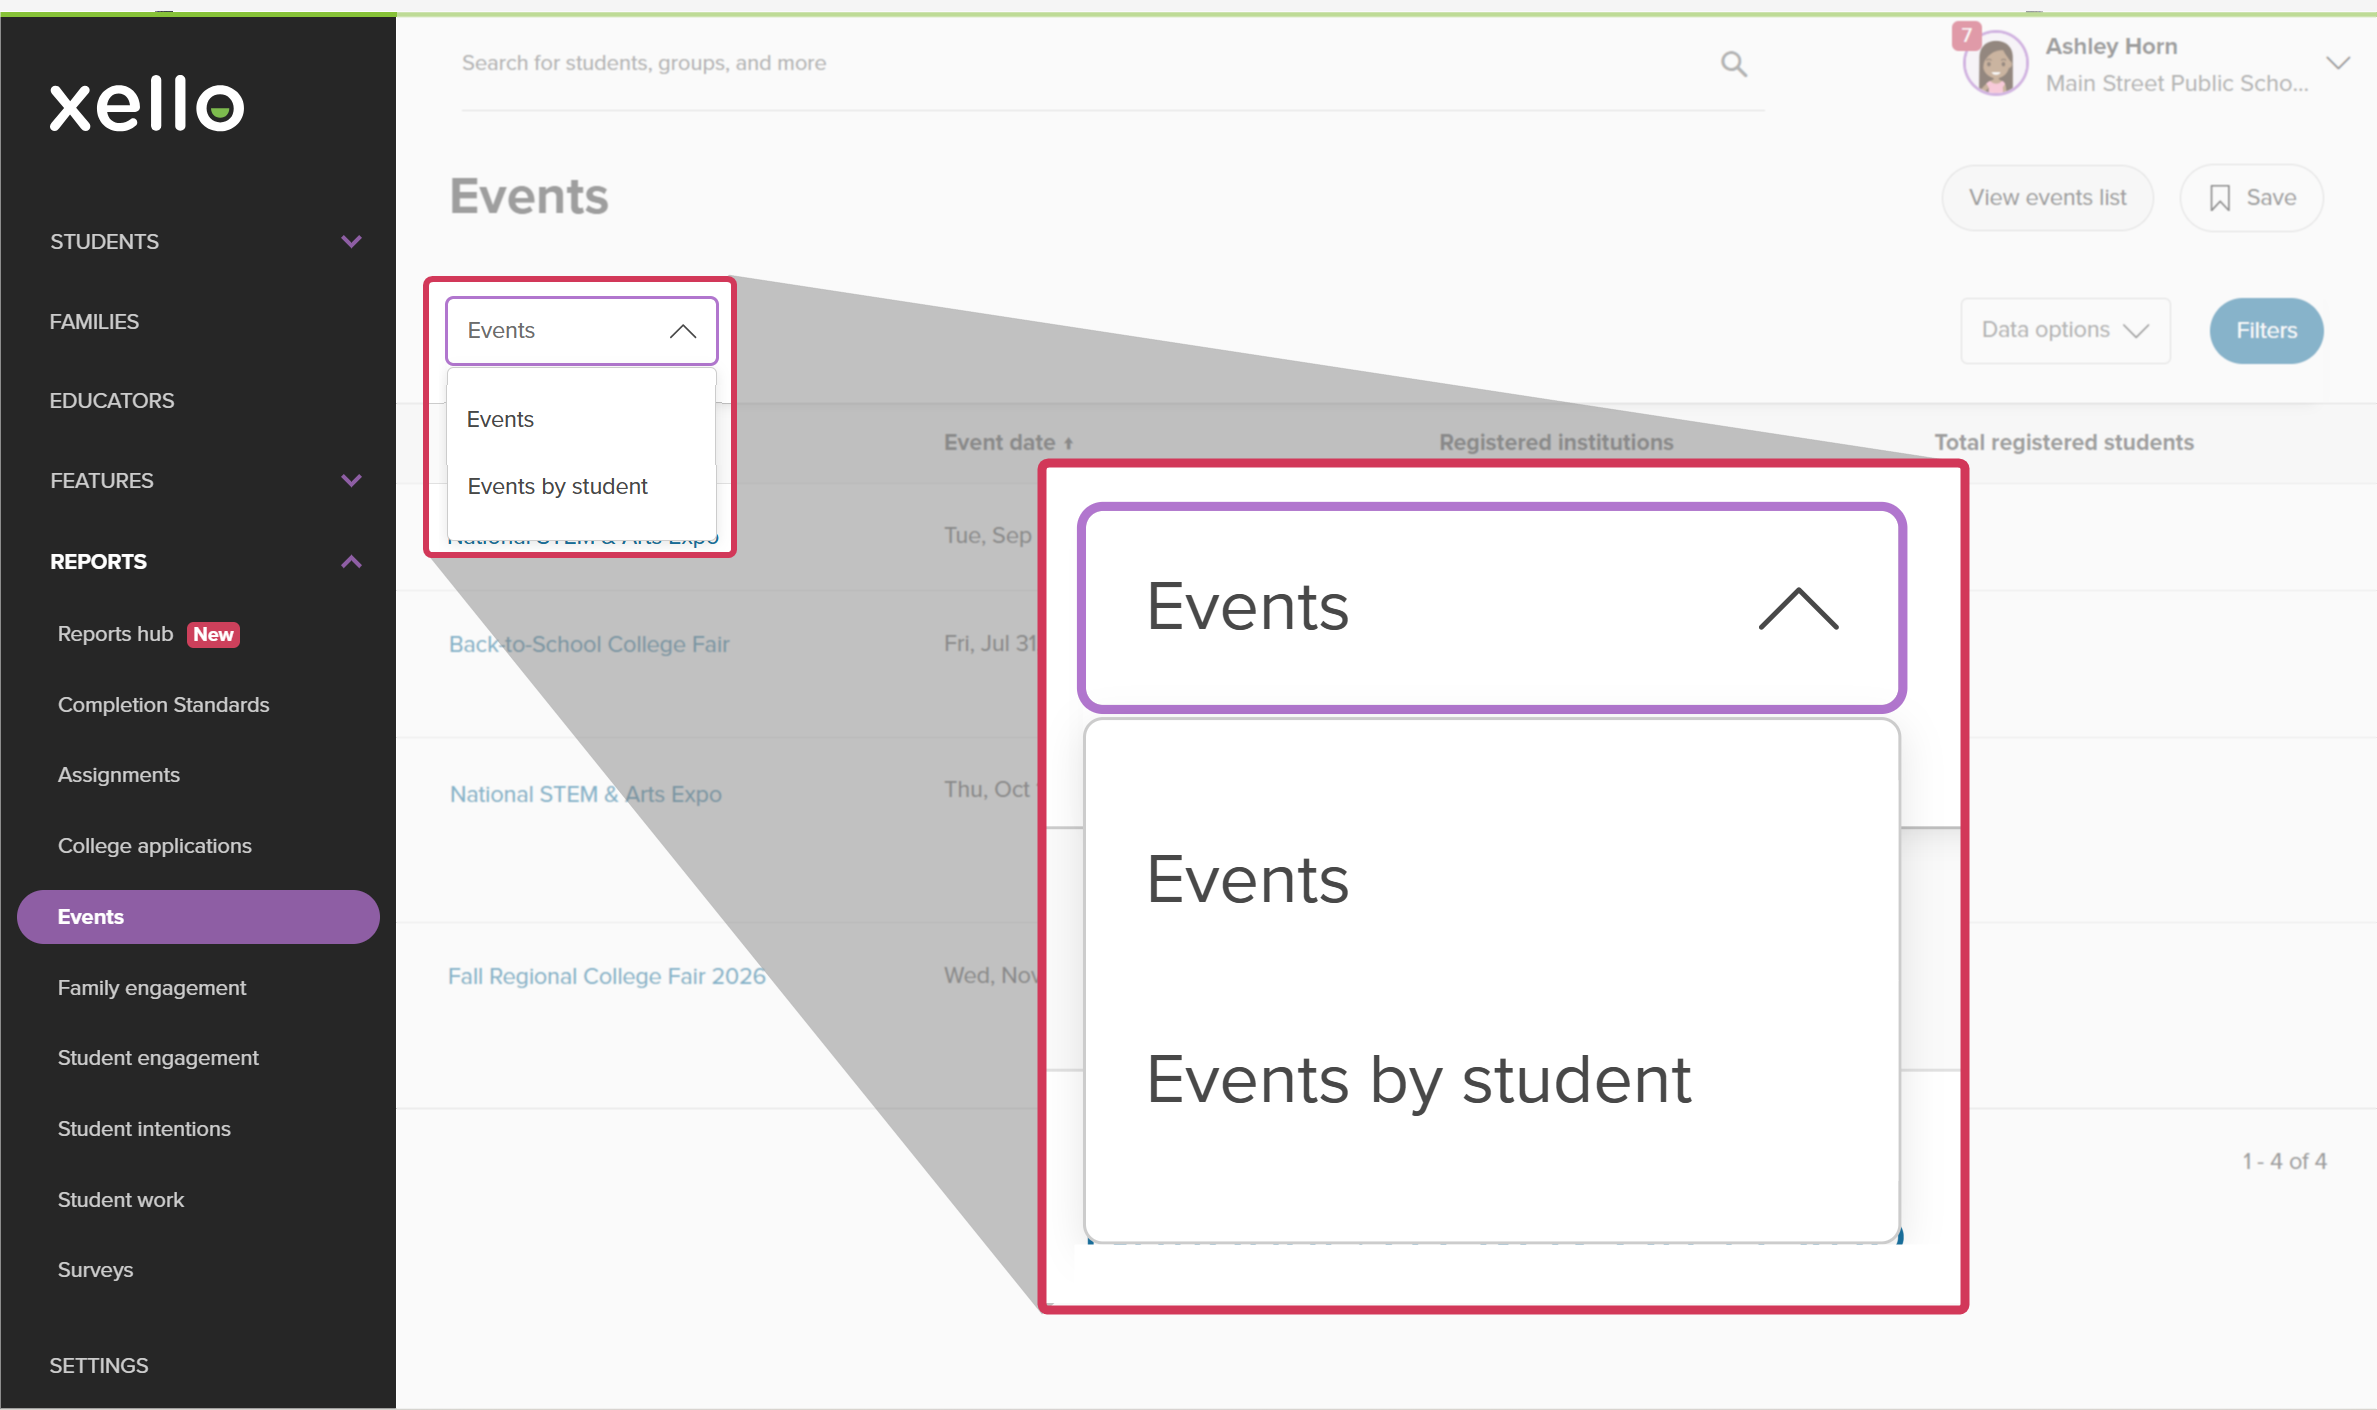
Task: Open FAMILIES in the sidebar
Action: tap(94, 322)
